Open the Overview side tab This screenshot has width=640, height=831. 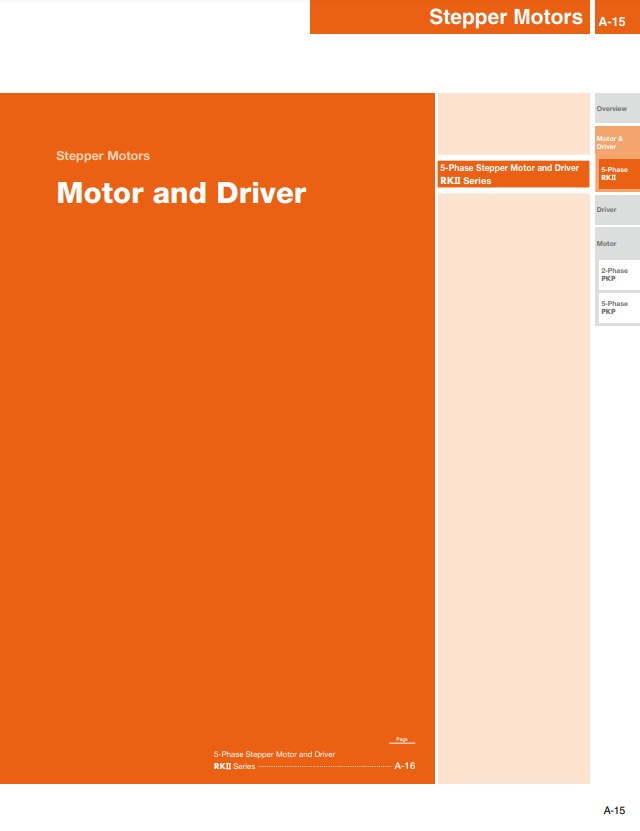pyautogui.click(x=617, y=108)
